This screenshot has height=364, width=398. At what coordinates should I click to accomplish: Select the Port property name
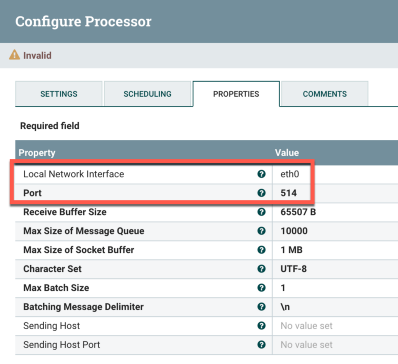32,193
